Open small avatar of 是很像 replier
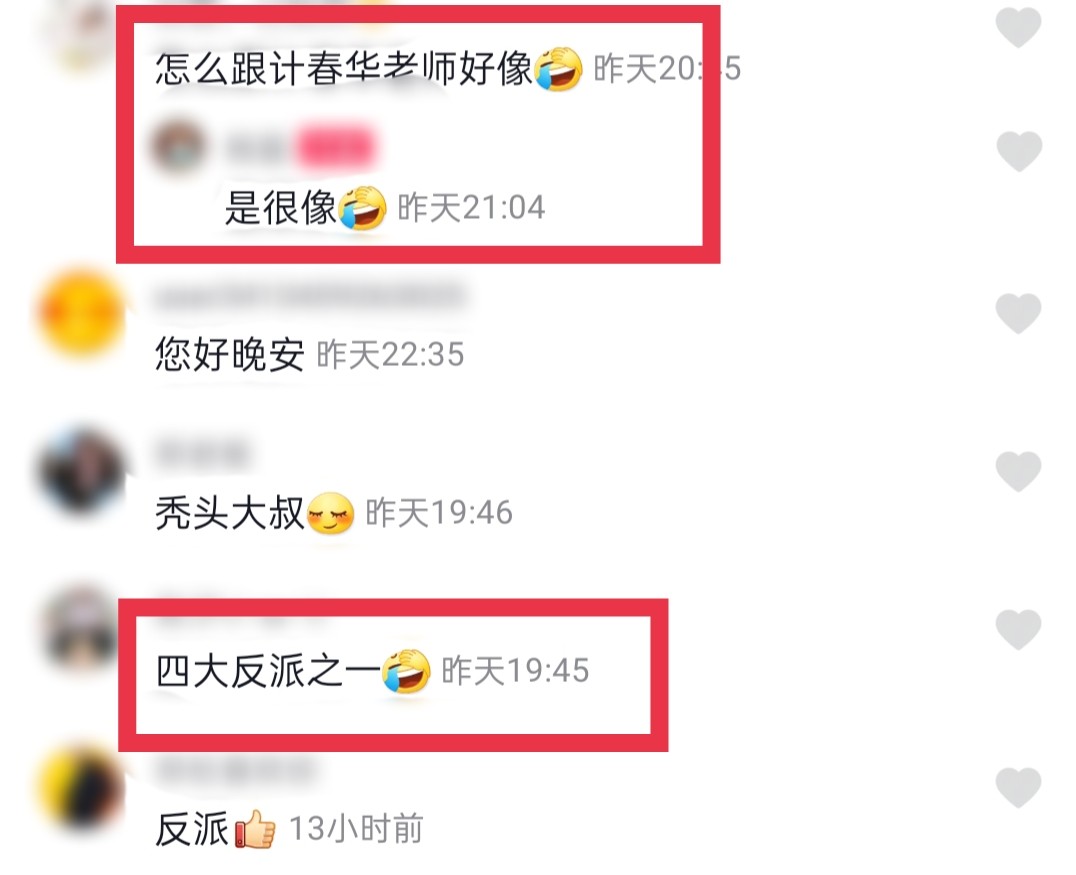 (x=178, y=147)
